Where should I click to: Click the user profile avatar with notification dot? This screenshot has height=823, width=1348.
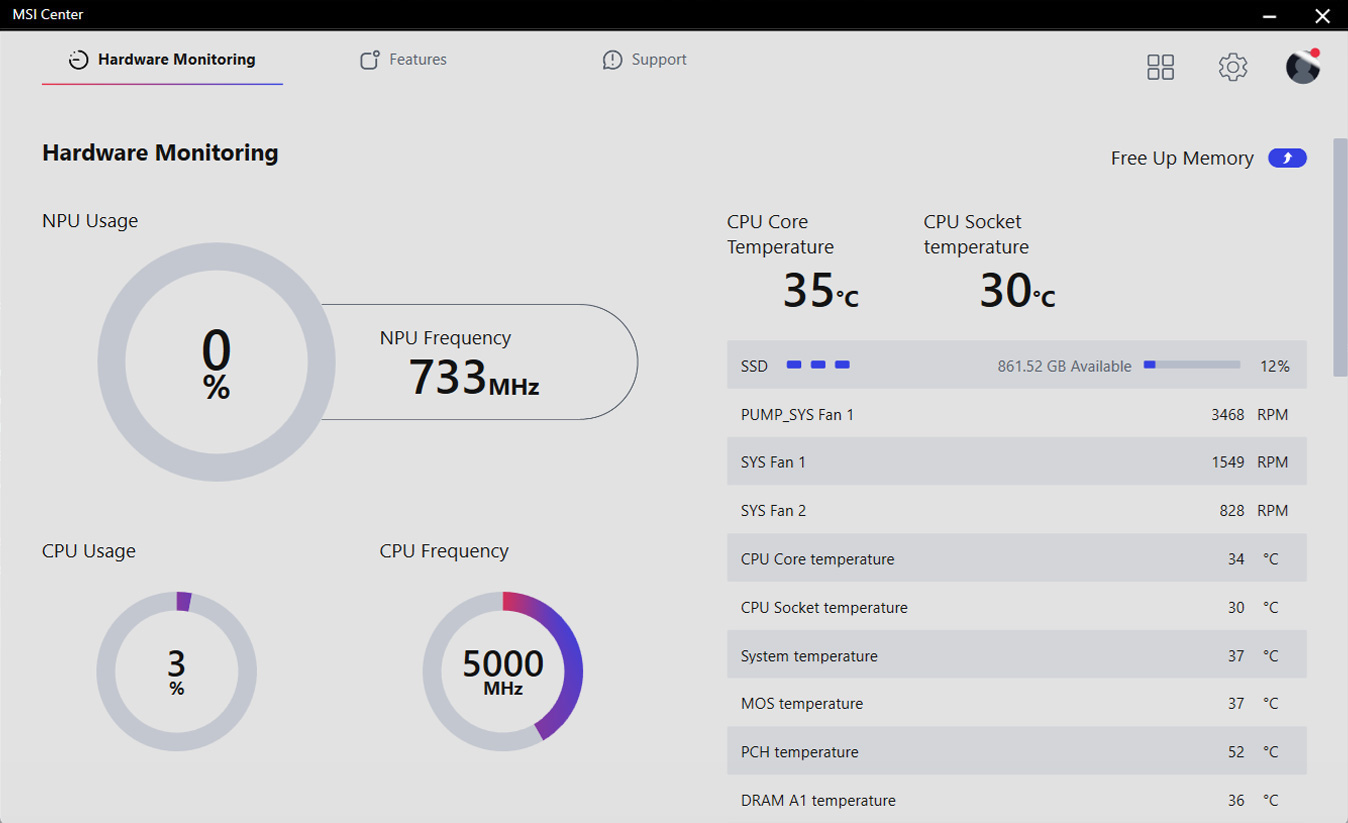point(1303,67)
